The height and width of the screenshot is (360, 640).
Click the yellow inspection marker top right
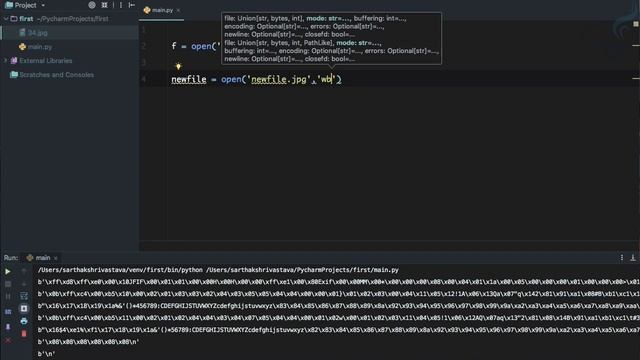click(x=636, y=24)
